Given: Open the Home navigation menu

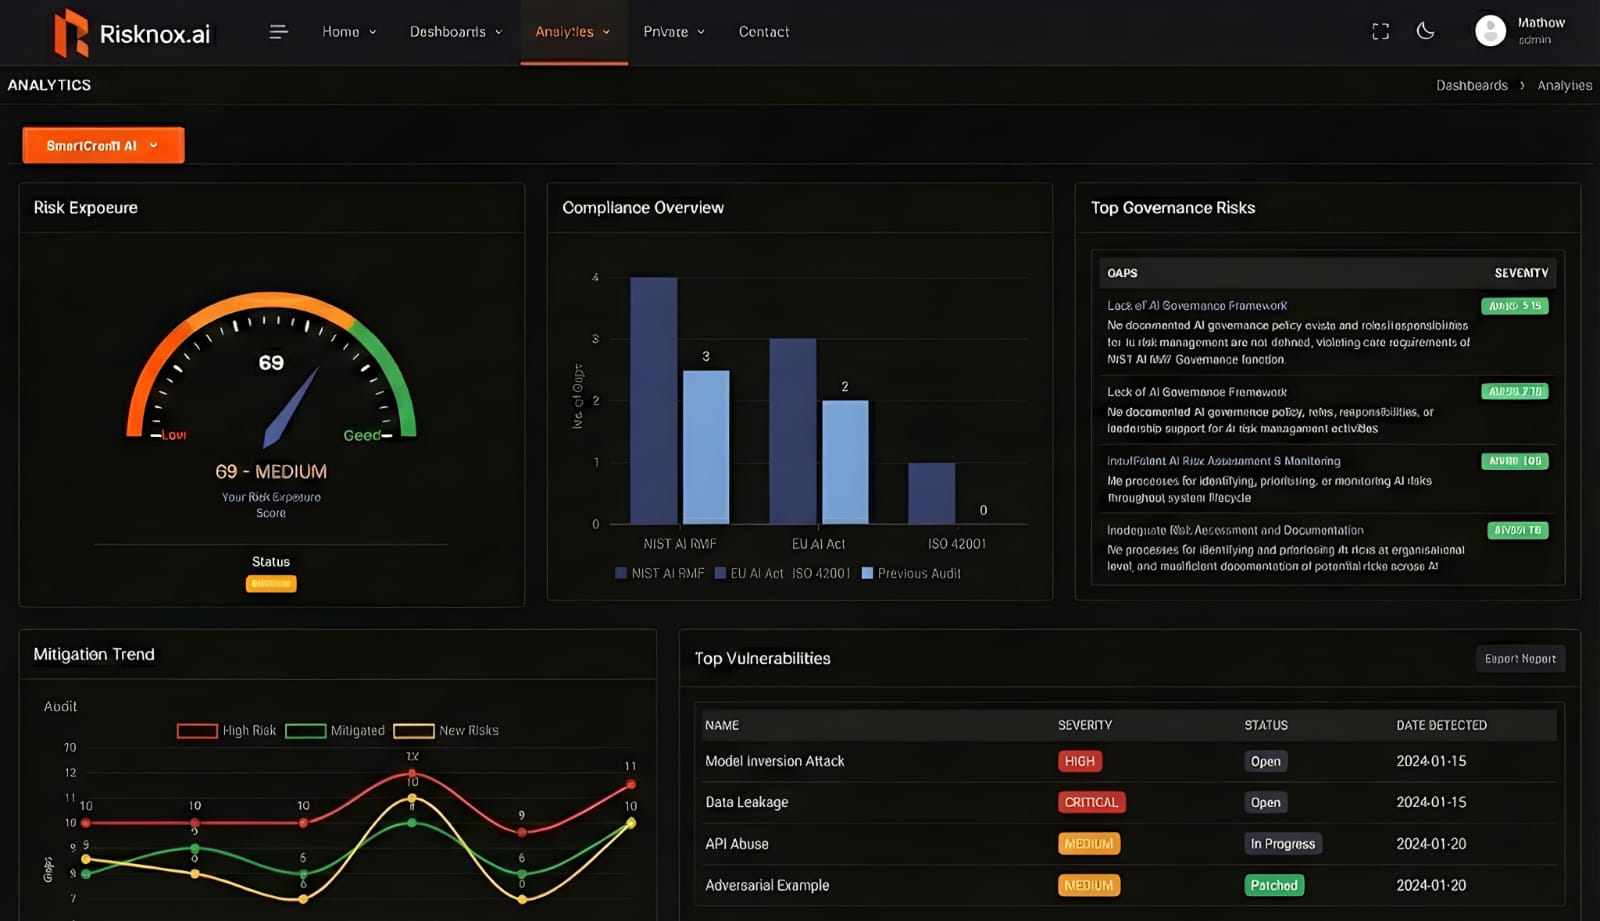Looking at the screenshot, I should pos(348,32).
